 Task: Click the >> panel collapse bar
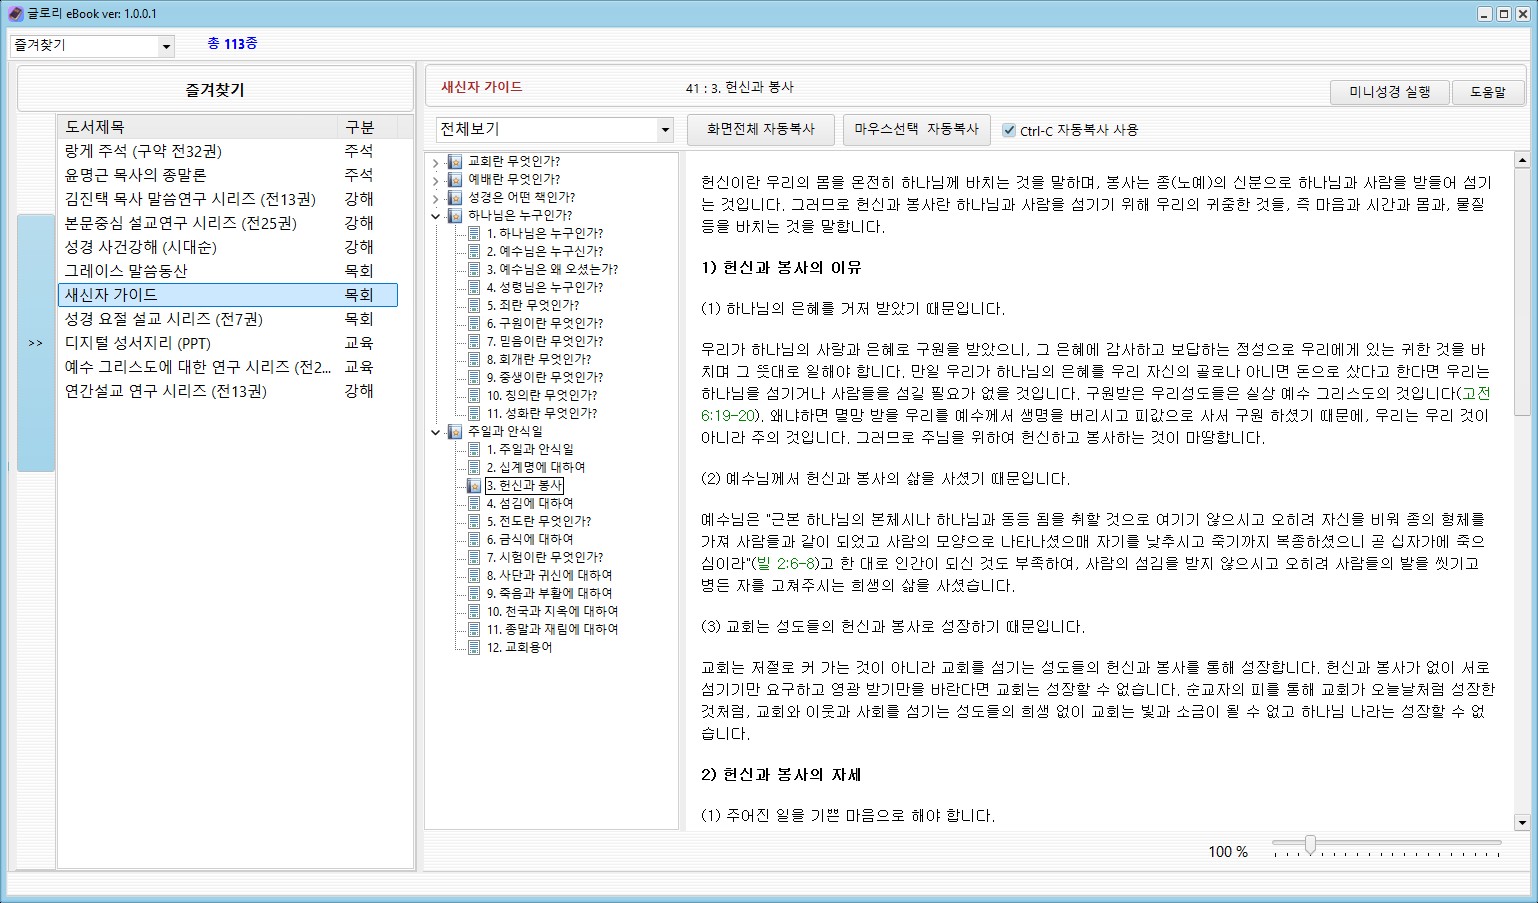point(36,343)
